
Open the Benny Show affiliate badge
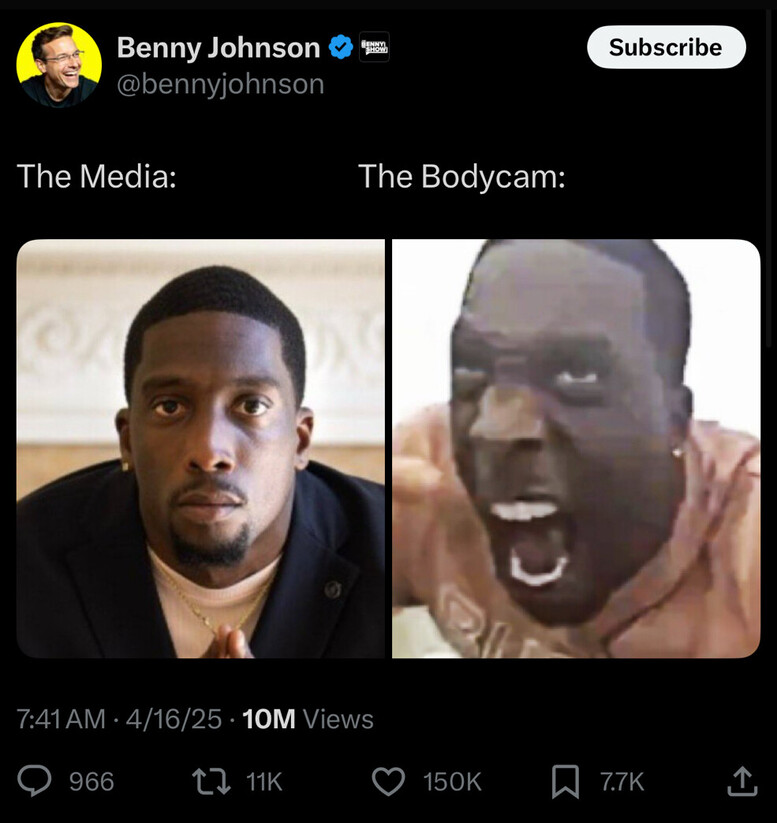pos(374,47)
